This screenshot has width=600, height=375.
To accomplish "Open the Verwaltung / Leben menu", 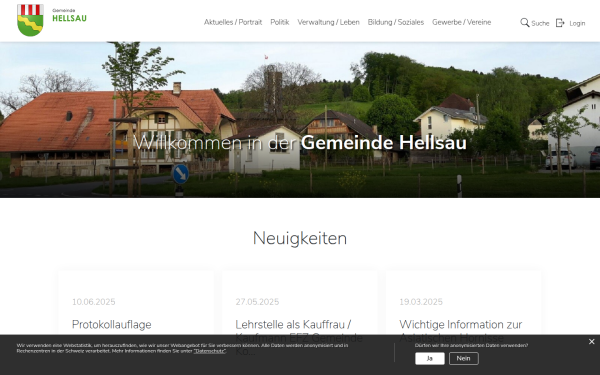I will pos(328,22).
